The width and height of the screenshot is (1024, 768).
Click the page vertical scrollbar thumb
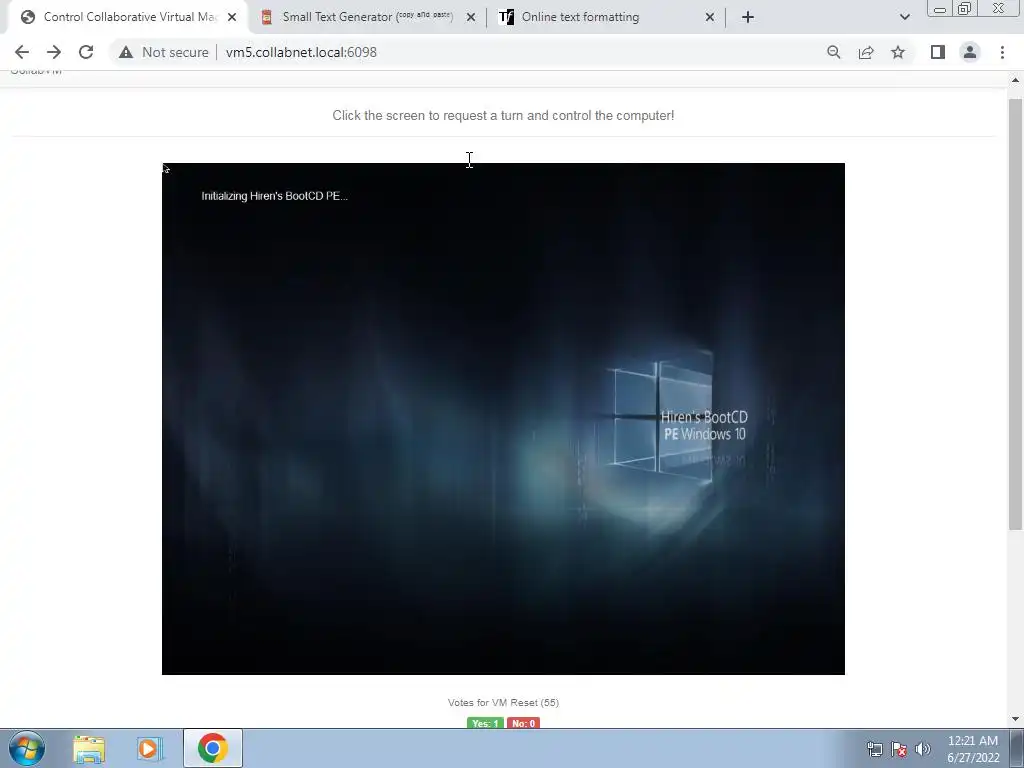pos(1015,313)
